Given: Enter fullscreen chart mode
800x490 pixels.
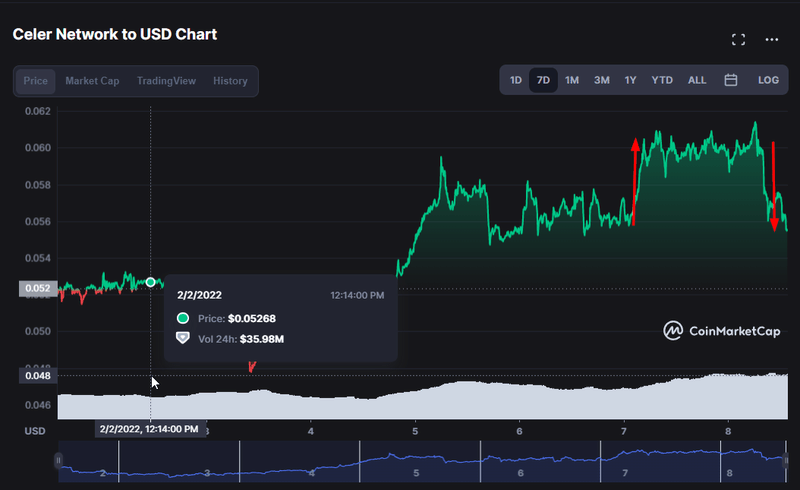Looking at the screenshot, I should tap(739, 40).
